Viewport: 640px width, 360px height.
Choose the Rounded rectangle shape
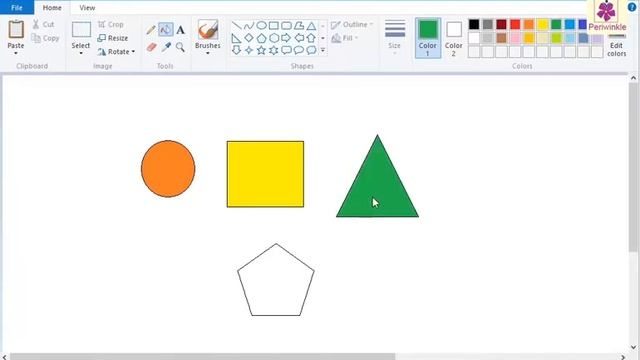pyautogui.click(x=286, y=26)
